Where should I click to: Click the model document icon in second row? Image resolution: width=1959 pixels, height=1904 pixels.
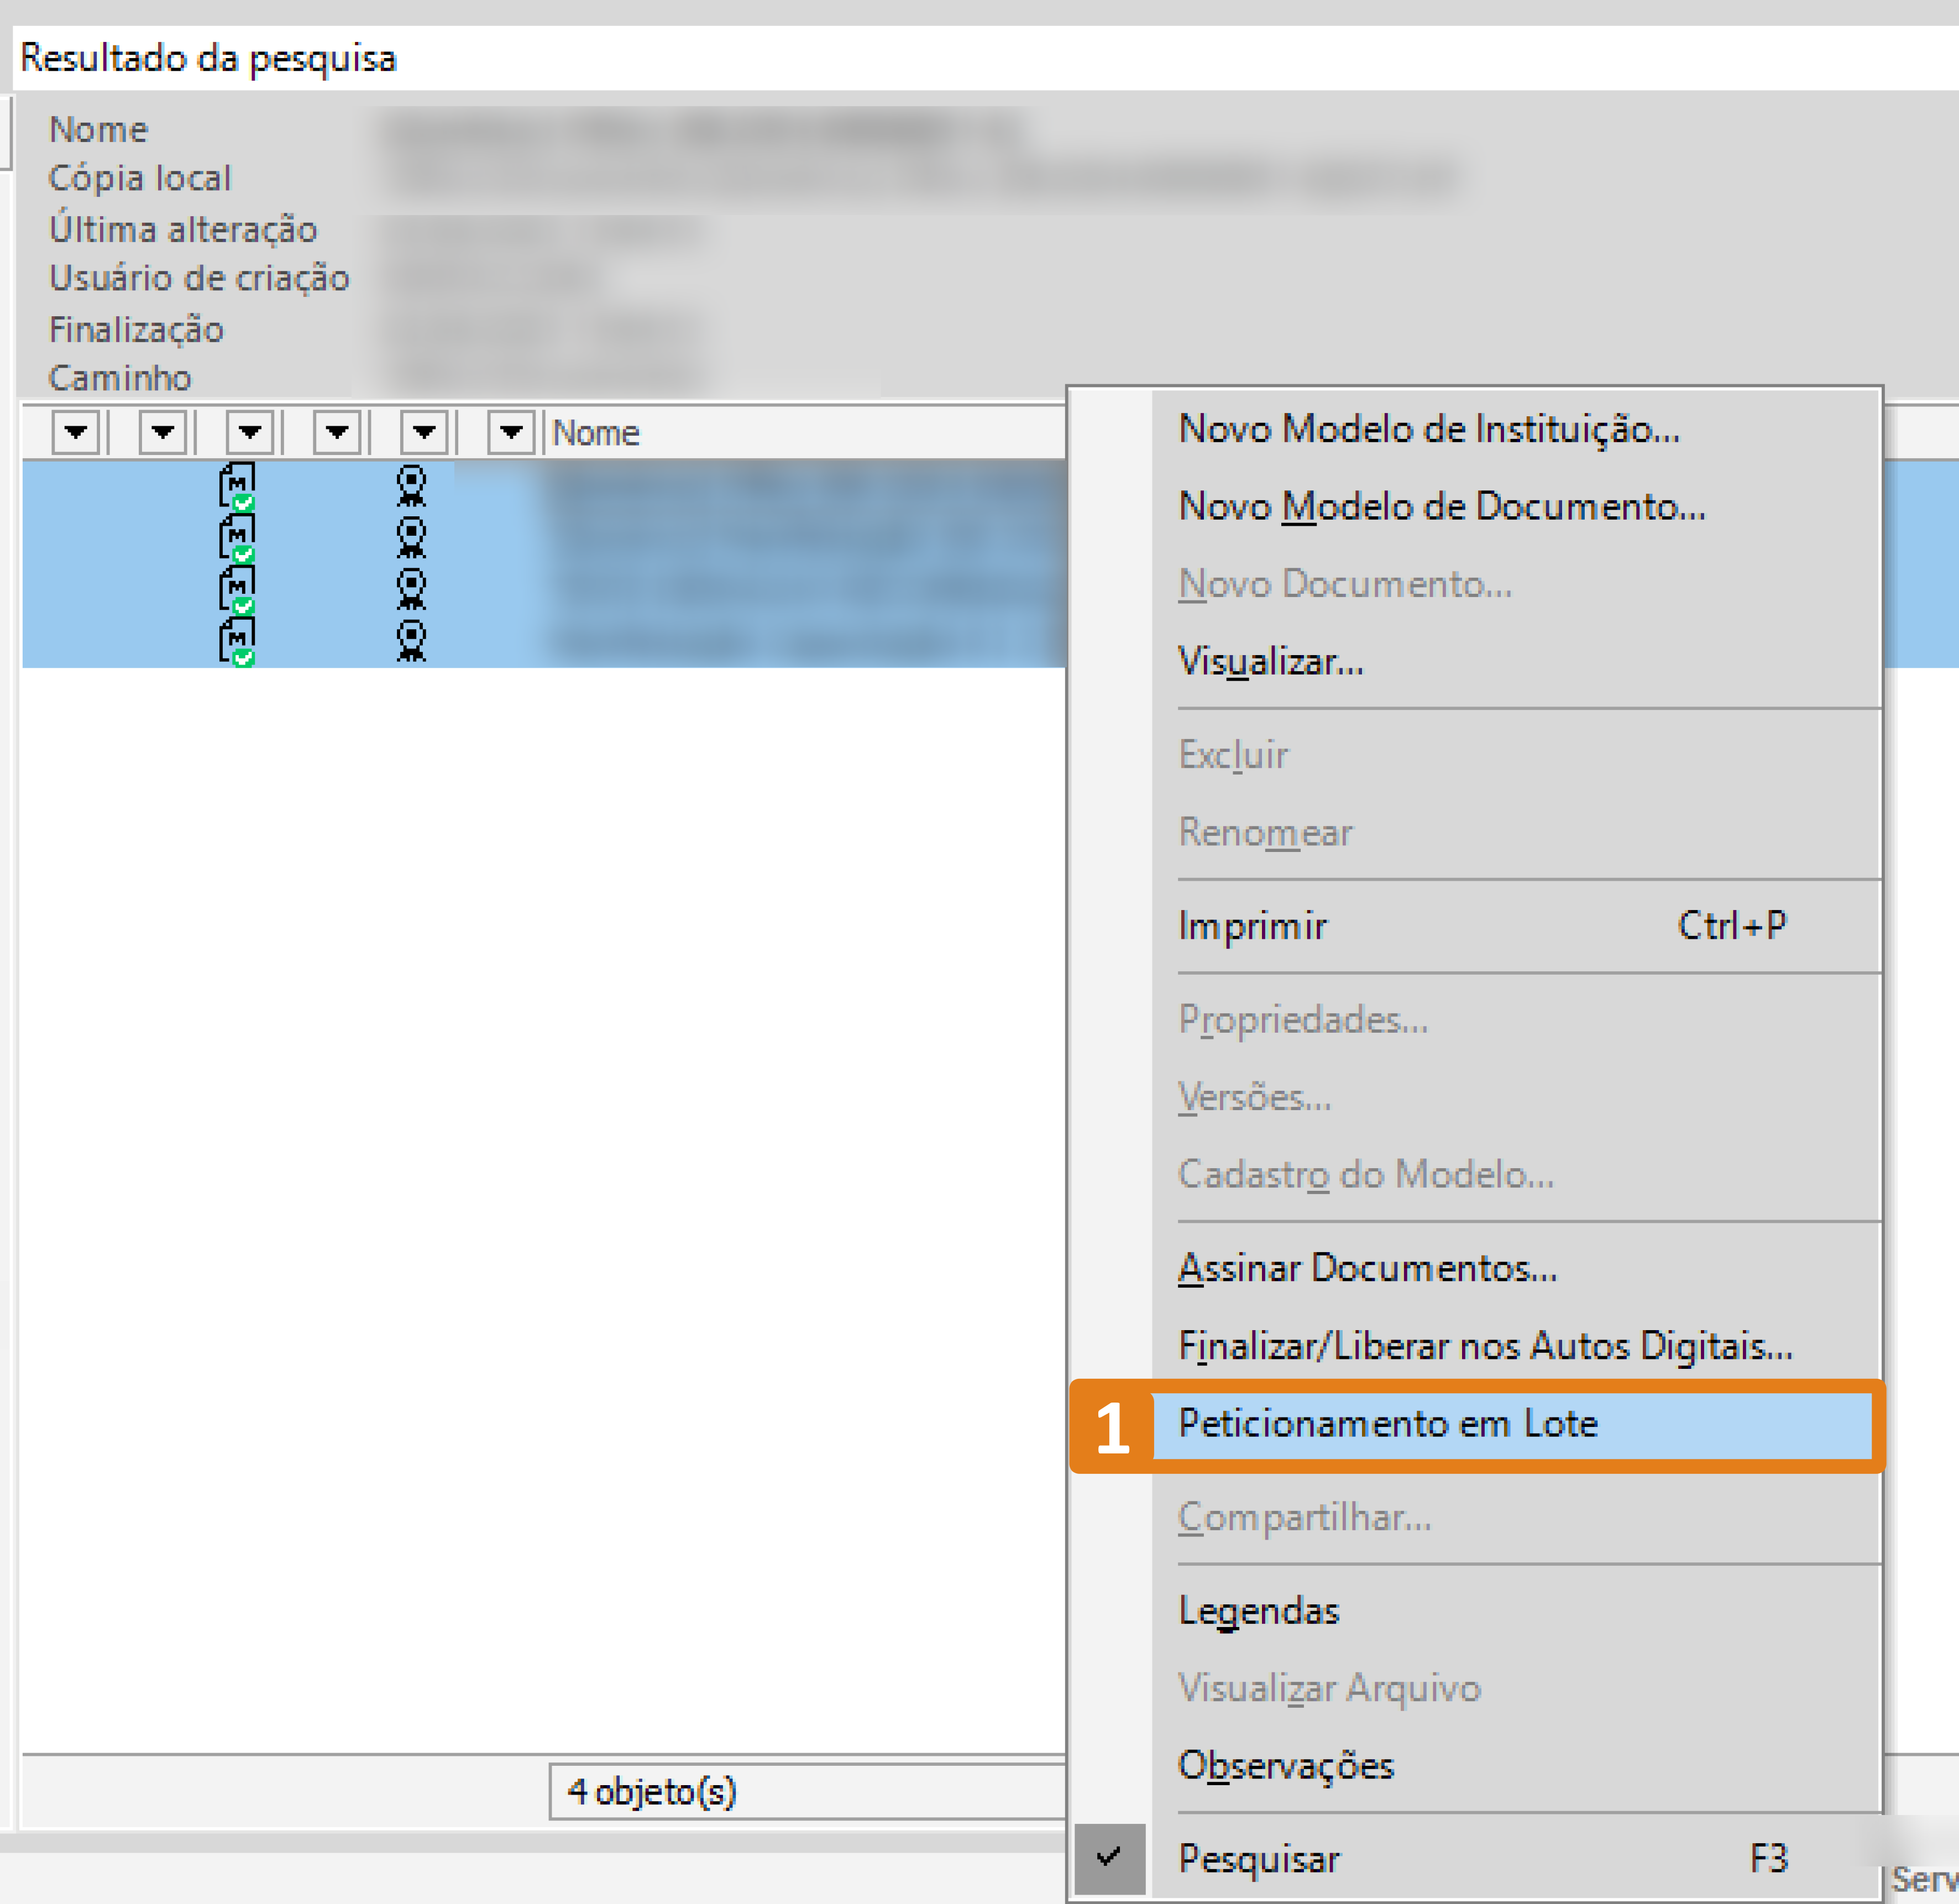click(237, 538)
